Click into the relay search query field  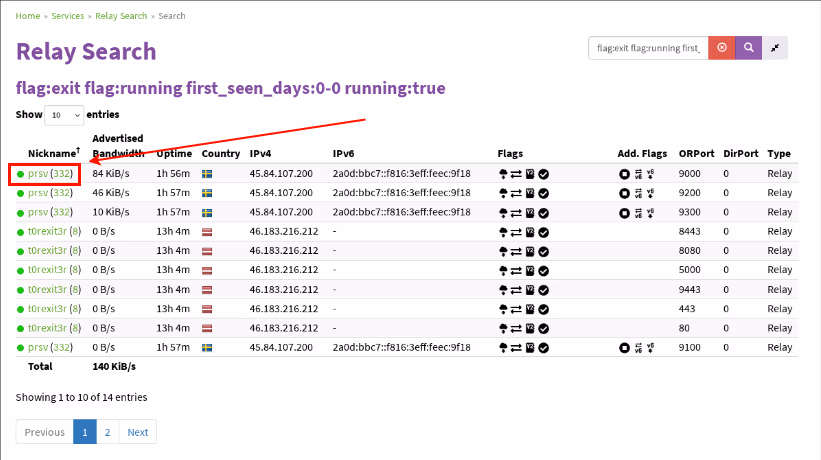point(648,48)
